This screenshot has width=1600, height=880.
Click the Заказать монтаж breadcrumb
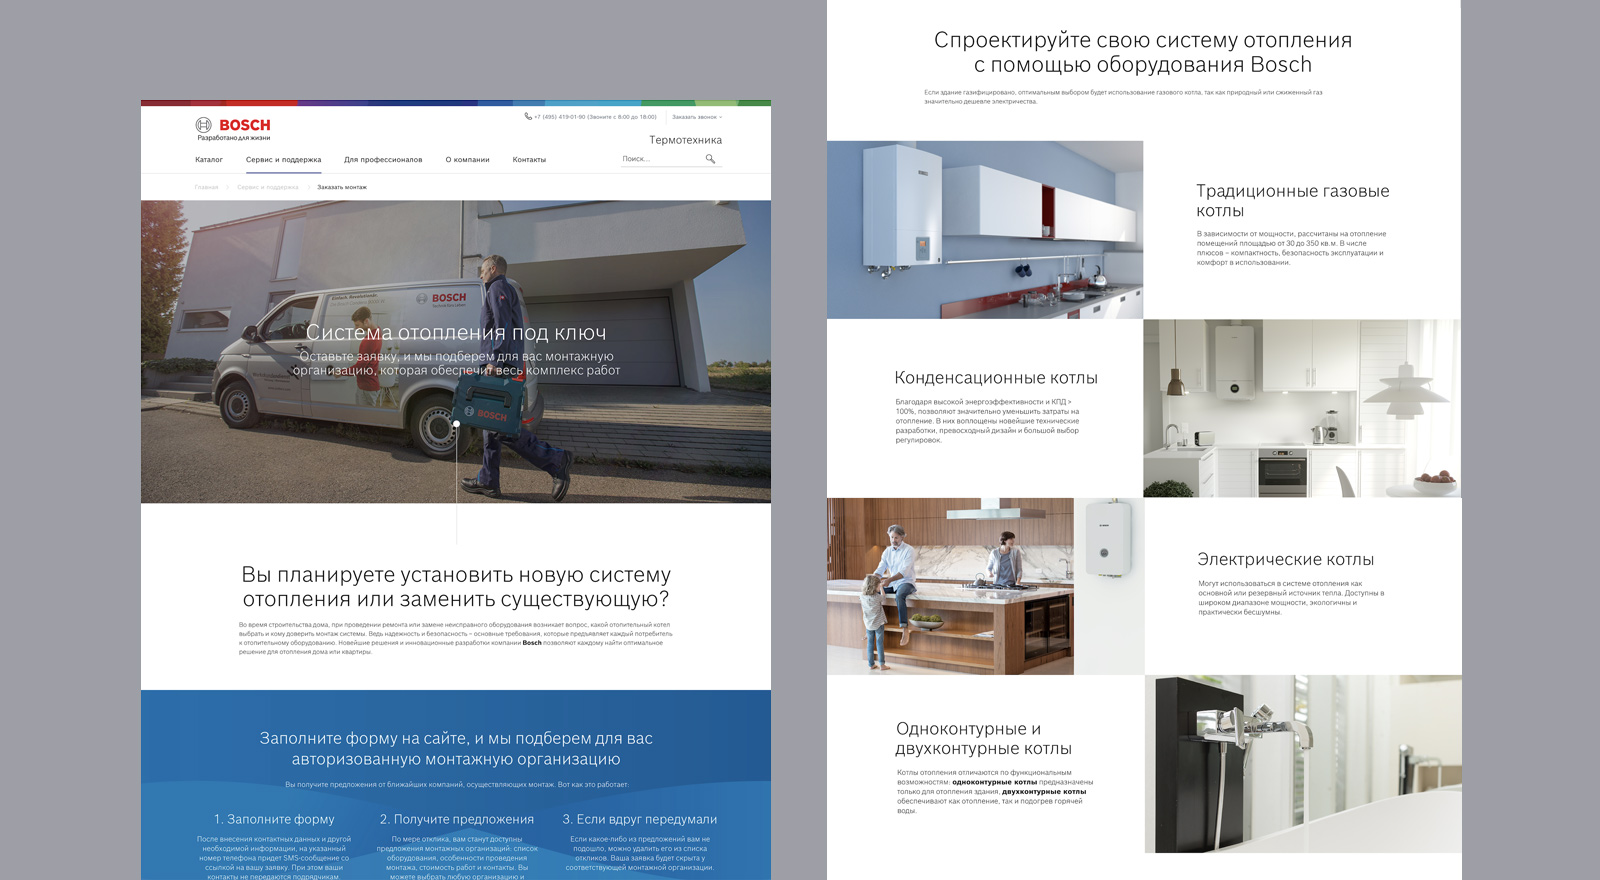(342, 187)
